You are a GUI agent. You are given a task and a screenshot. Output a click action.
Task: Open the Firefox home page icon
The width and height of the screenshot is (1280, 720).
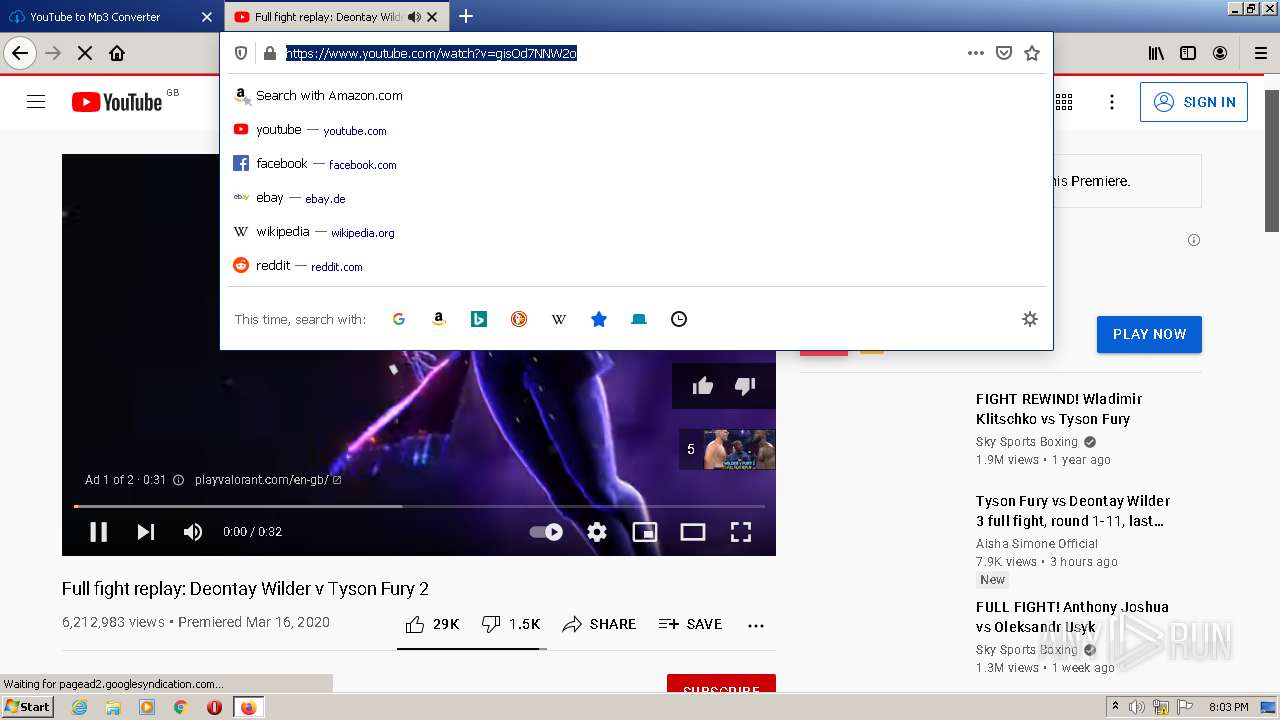[x=117, y=53]
